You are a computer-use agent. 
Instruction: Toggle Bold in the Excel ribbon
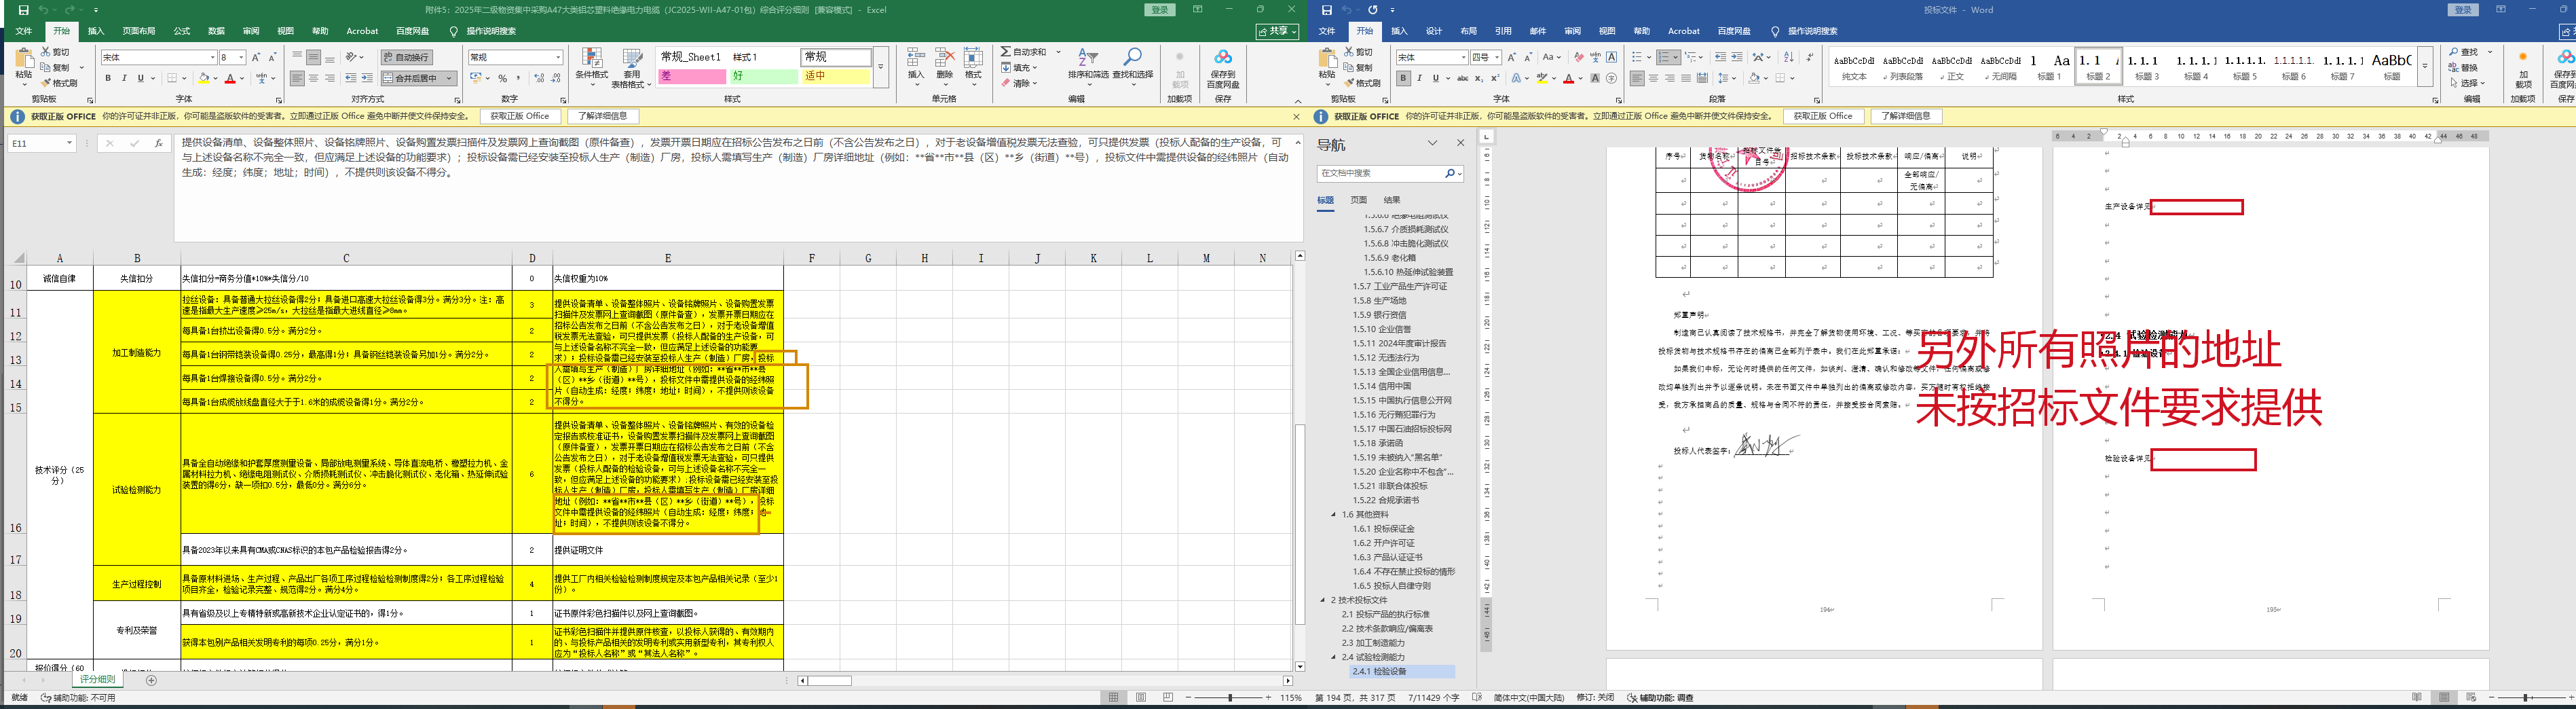click(x=107, y=78)
